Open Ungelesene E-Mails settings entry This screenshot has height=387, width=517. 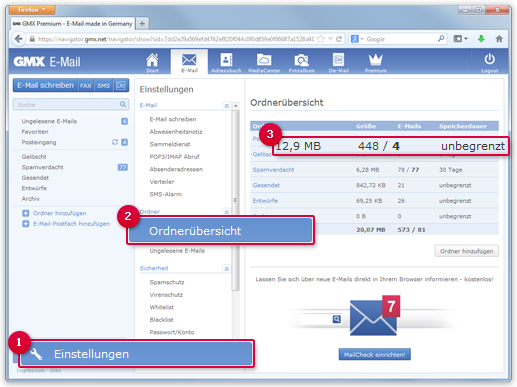(x=177, y=251)
